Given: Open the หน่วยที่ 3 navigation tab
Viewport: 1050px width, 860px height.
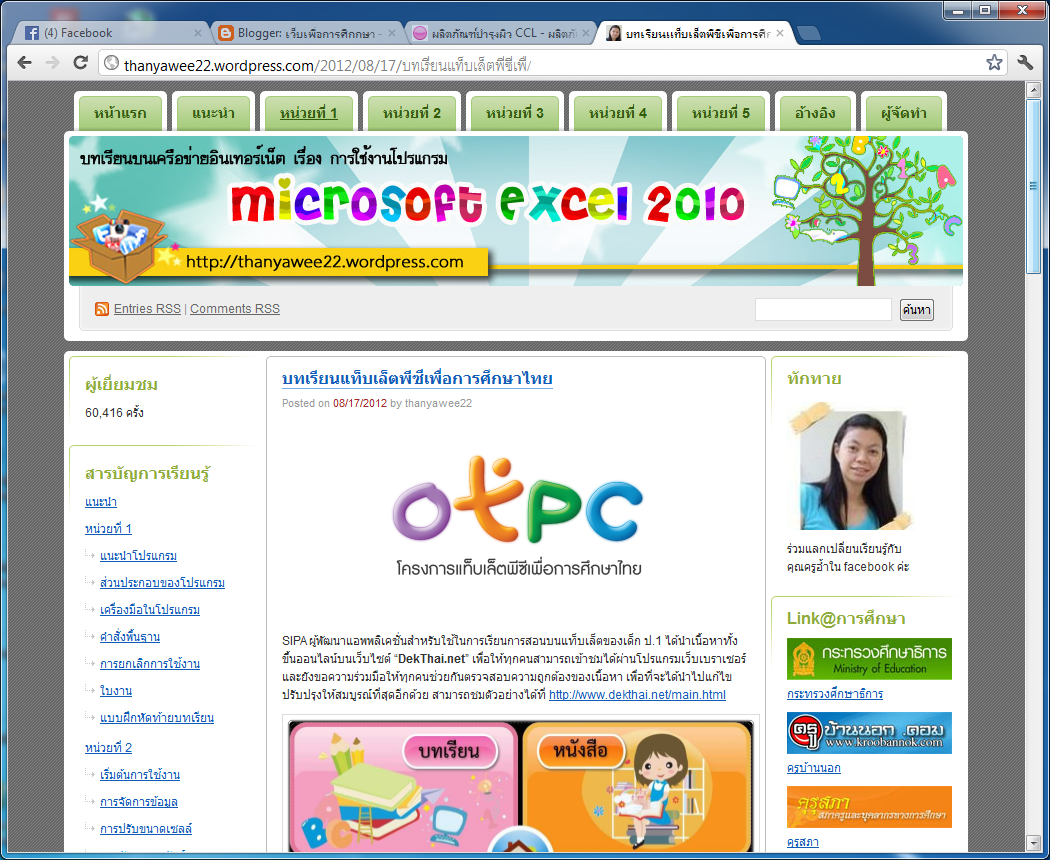Looking at the screenshot, I should pos(515,113).
